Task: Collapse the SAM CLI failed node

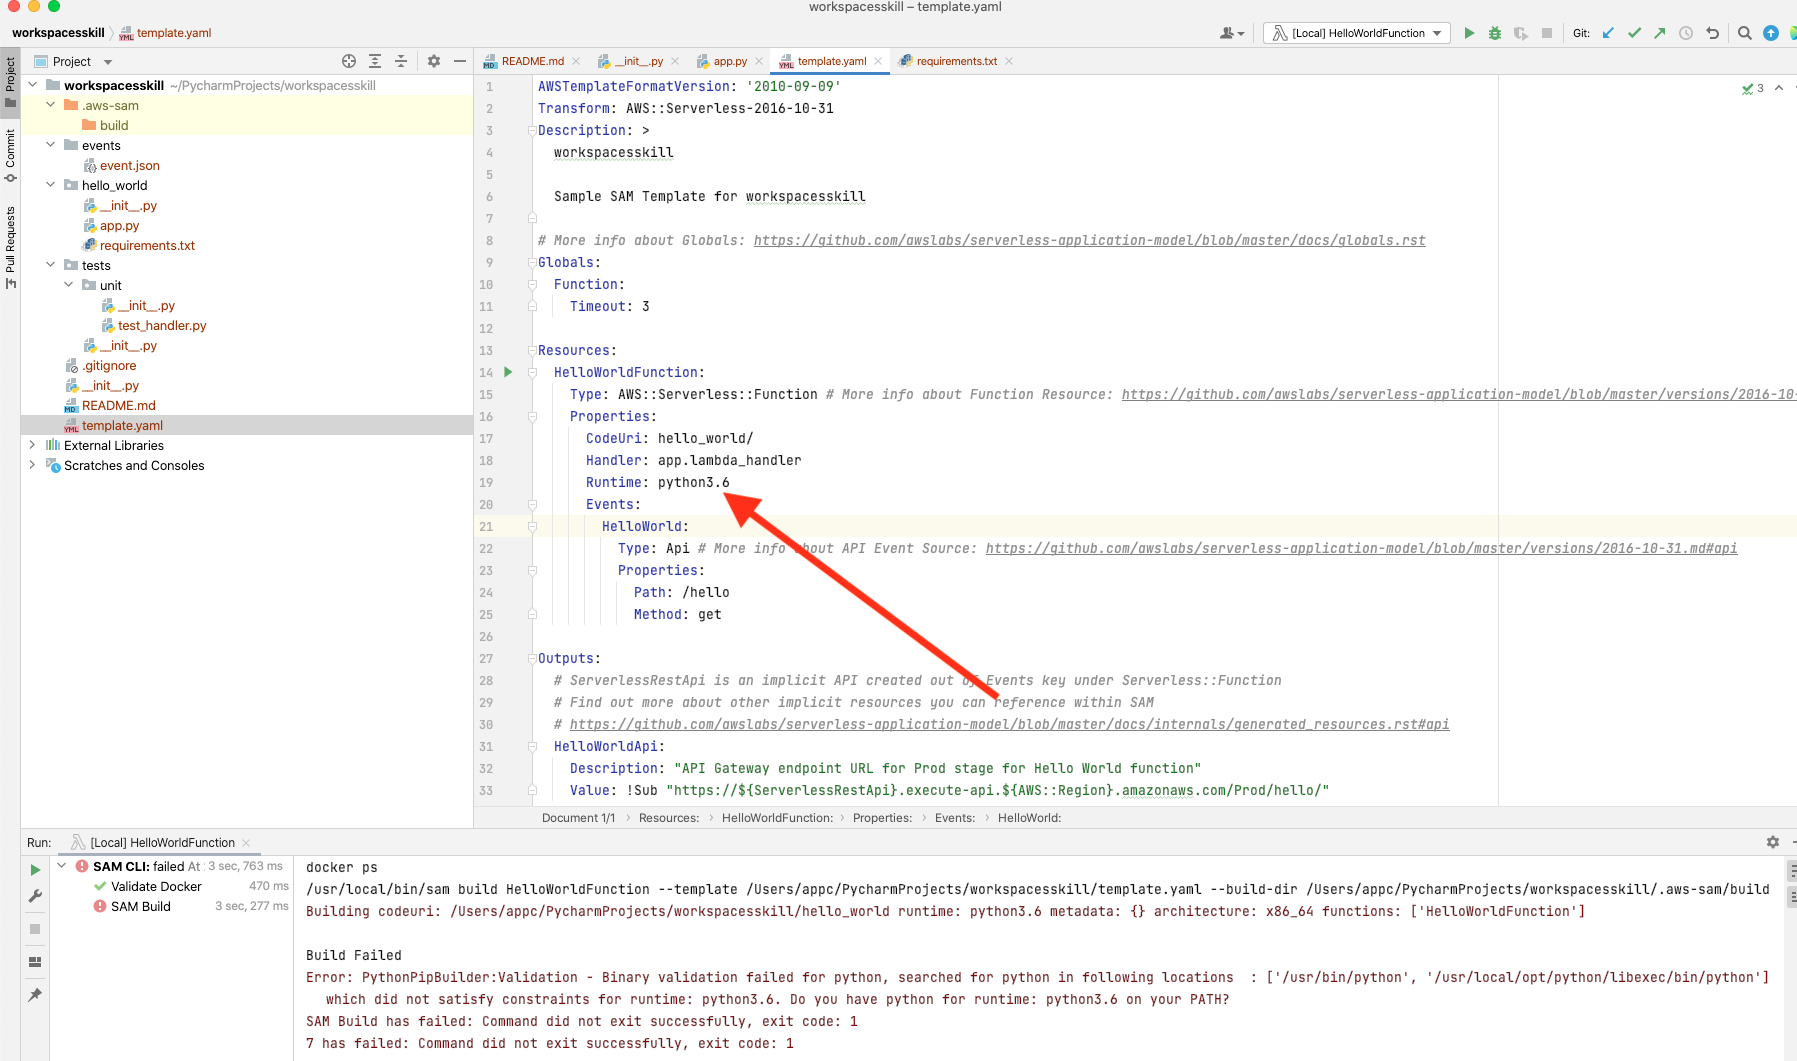Action: (62, 866)
